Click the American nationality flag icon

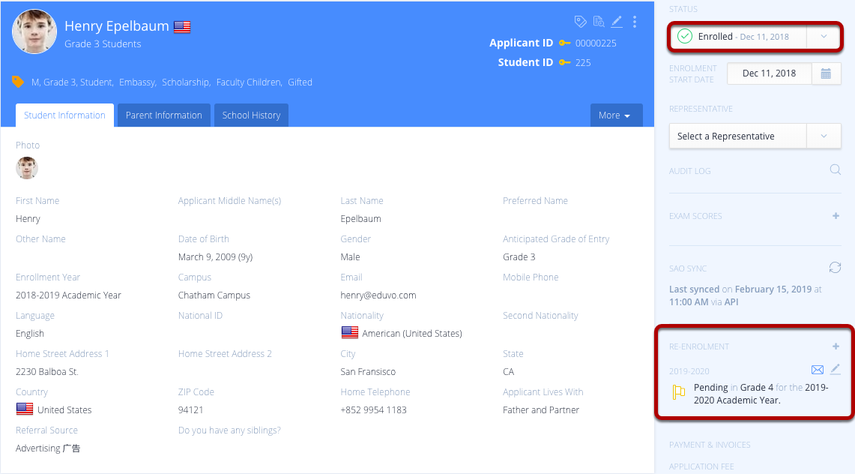(x=350, y=332)
